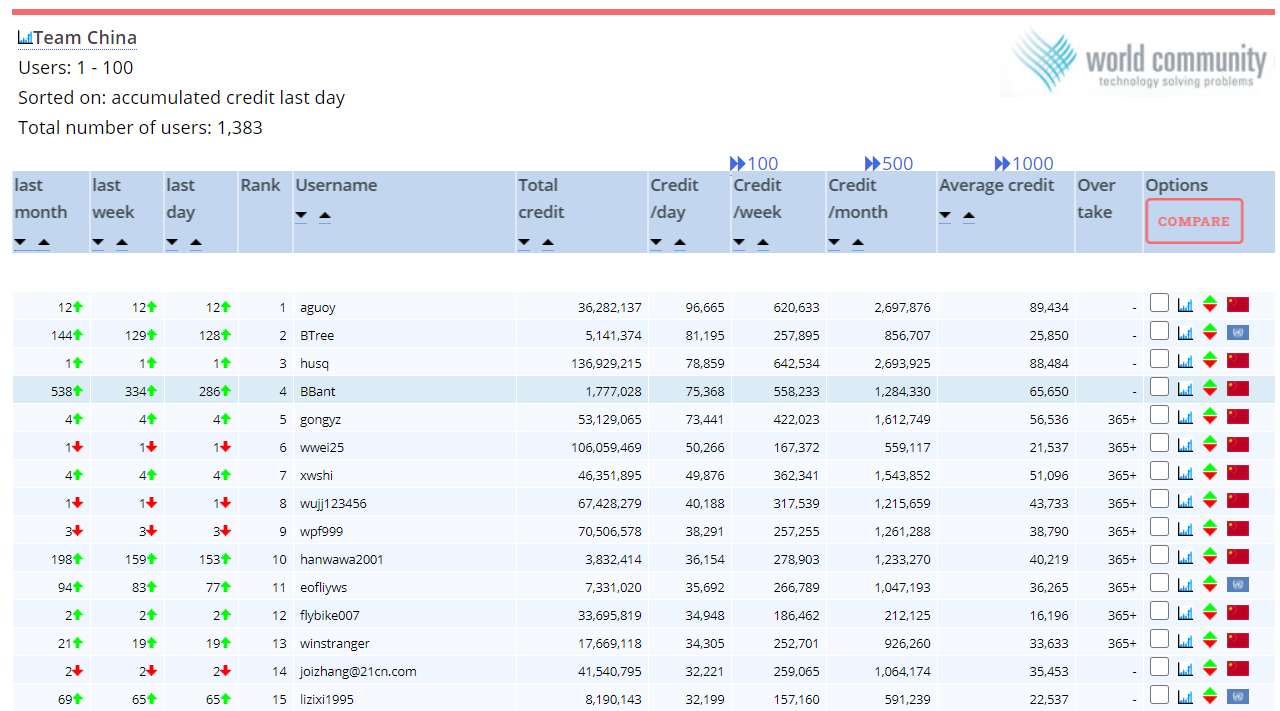The width and height of the screenshot is (1280, 711).
Task: Tick the compare checkbox for husq
Action: click(x=1159, y=359)
